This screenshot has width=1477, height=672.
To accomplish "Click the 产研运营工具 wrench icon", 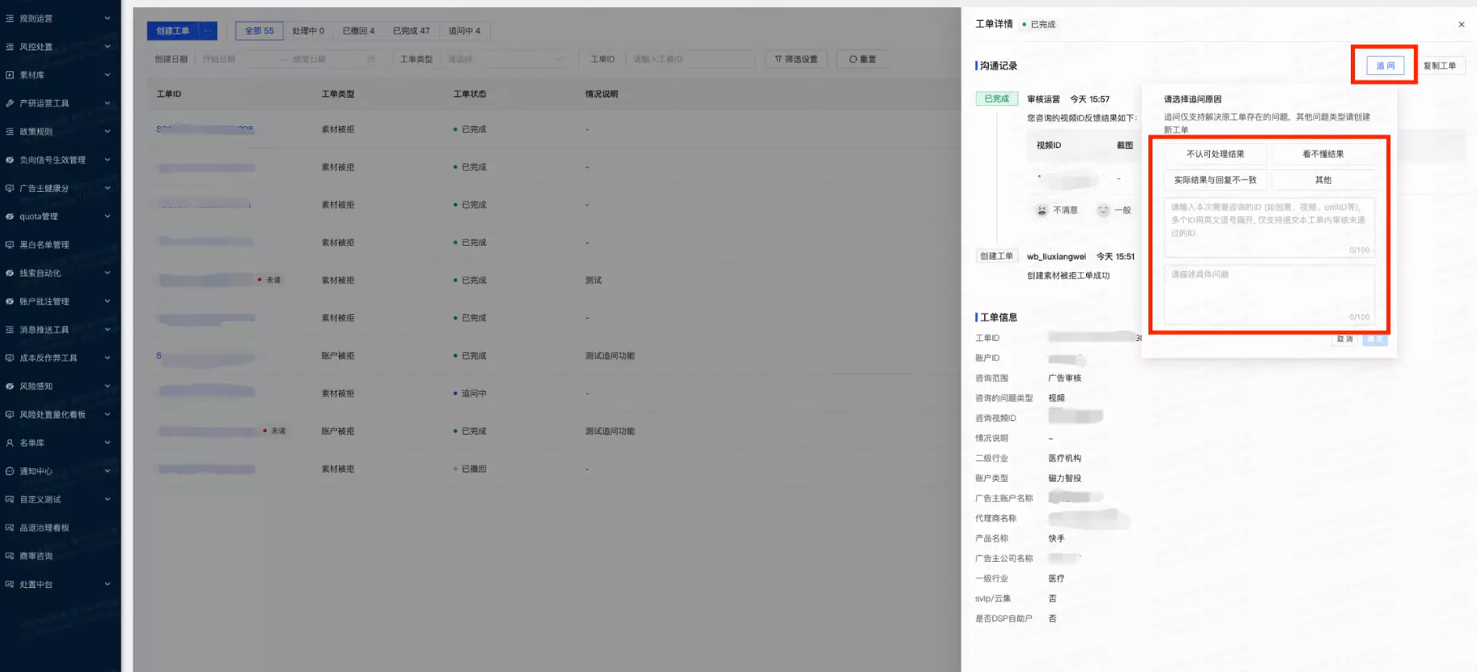I will click(10, 103).
